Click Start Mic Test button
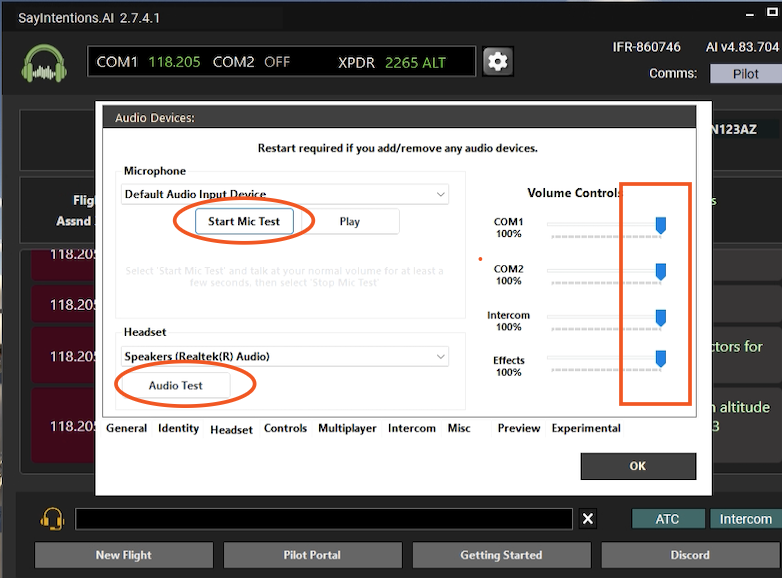This screenshot has height=578, width=782. click(244, 221)
